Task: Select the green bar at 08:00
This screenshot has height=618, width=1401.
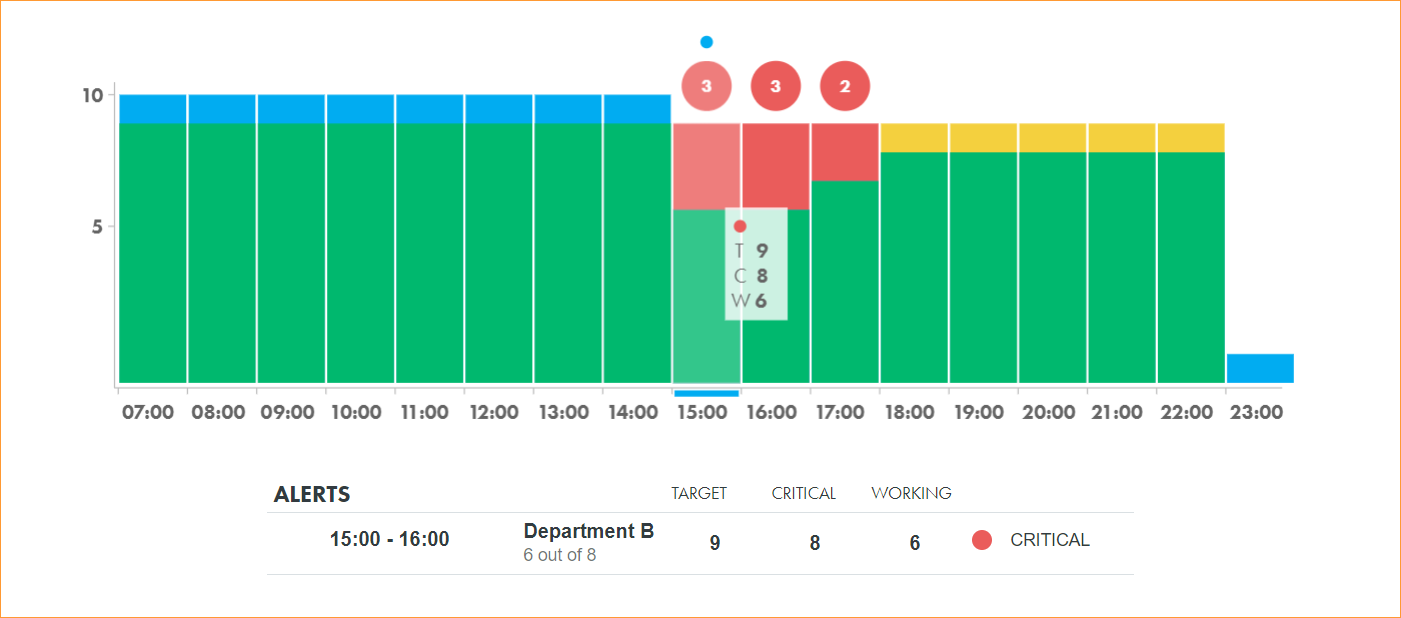Action: 222,253
